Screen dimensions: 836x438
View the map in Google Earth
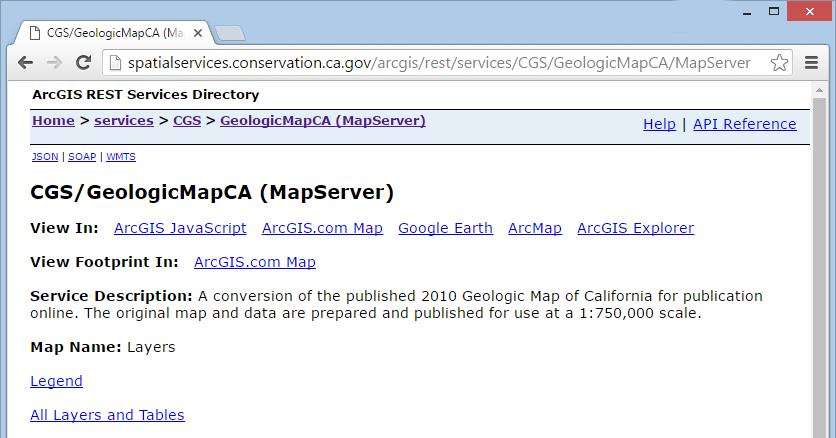(x=445, y=228)
